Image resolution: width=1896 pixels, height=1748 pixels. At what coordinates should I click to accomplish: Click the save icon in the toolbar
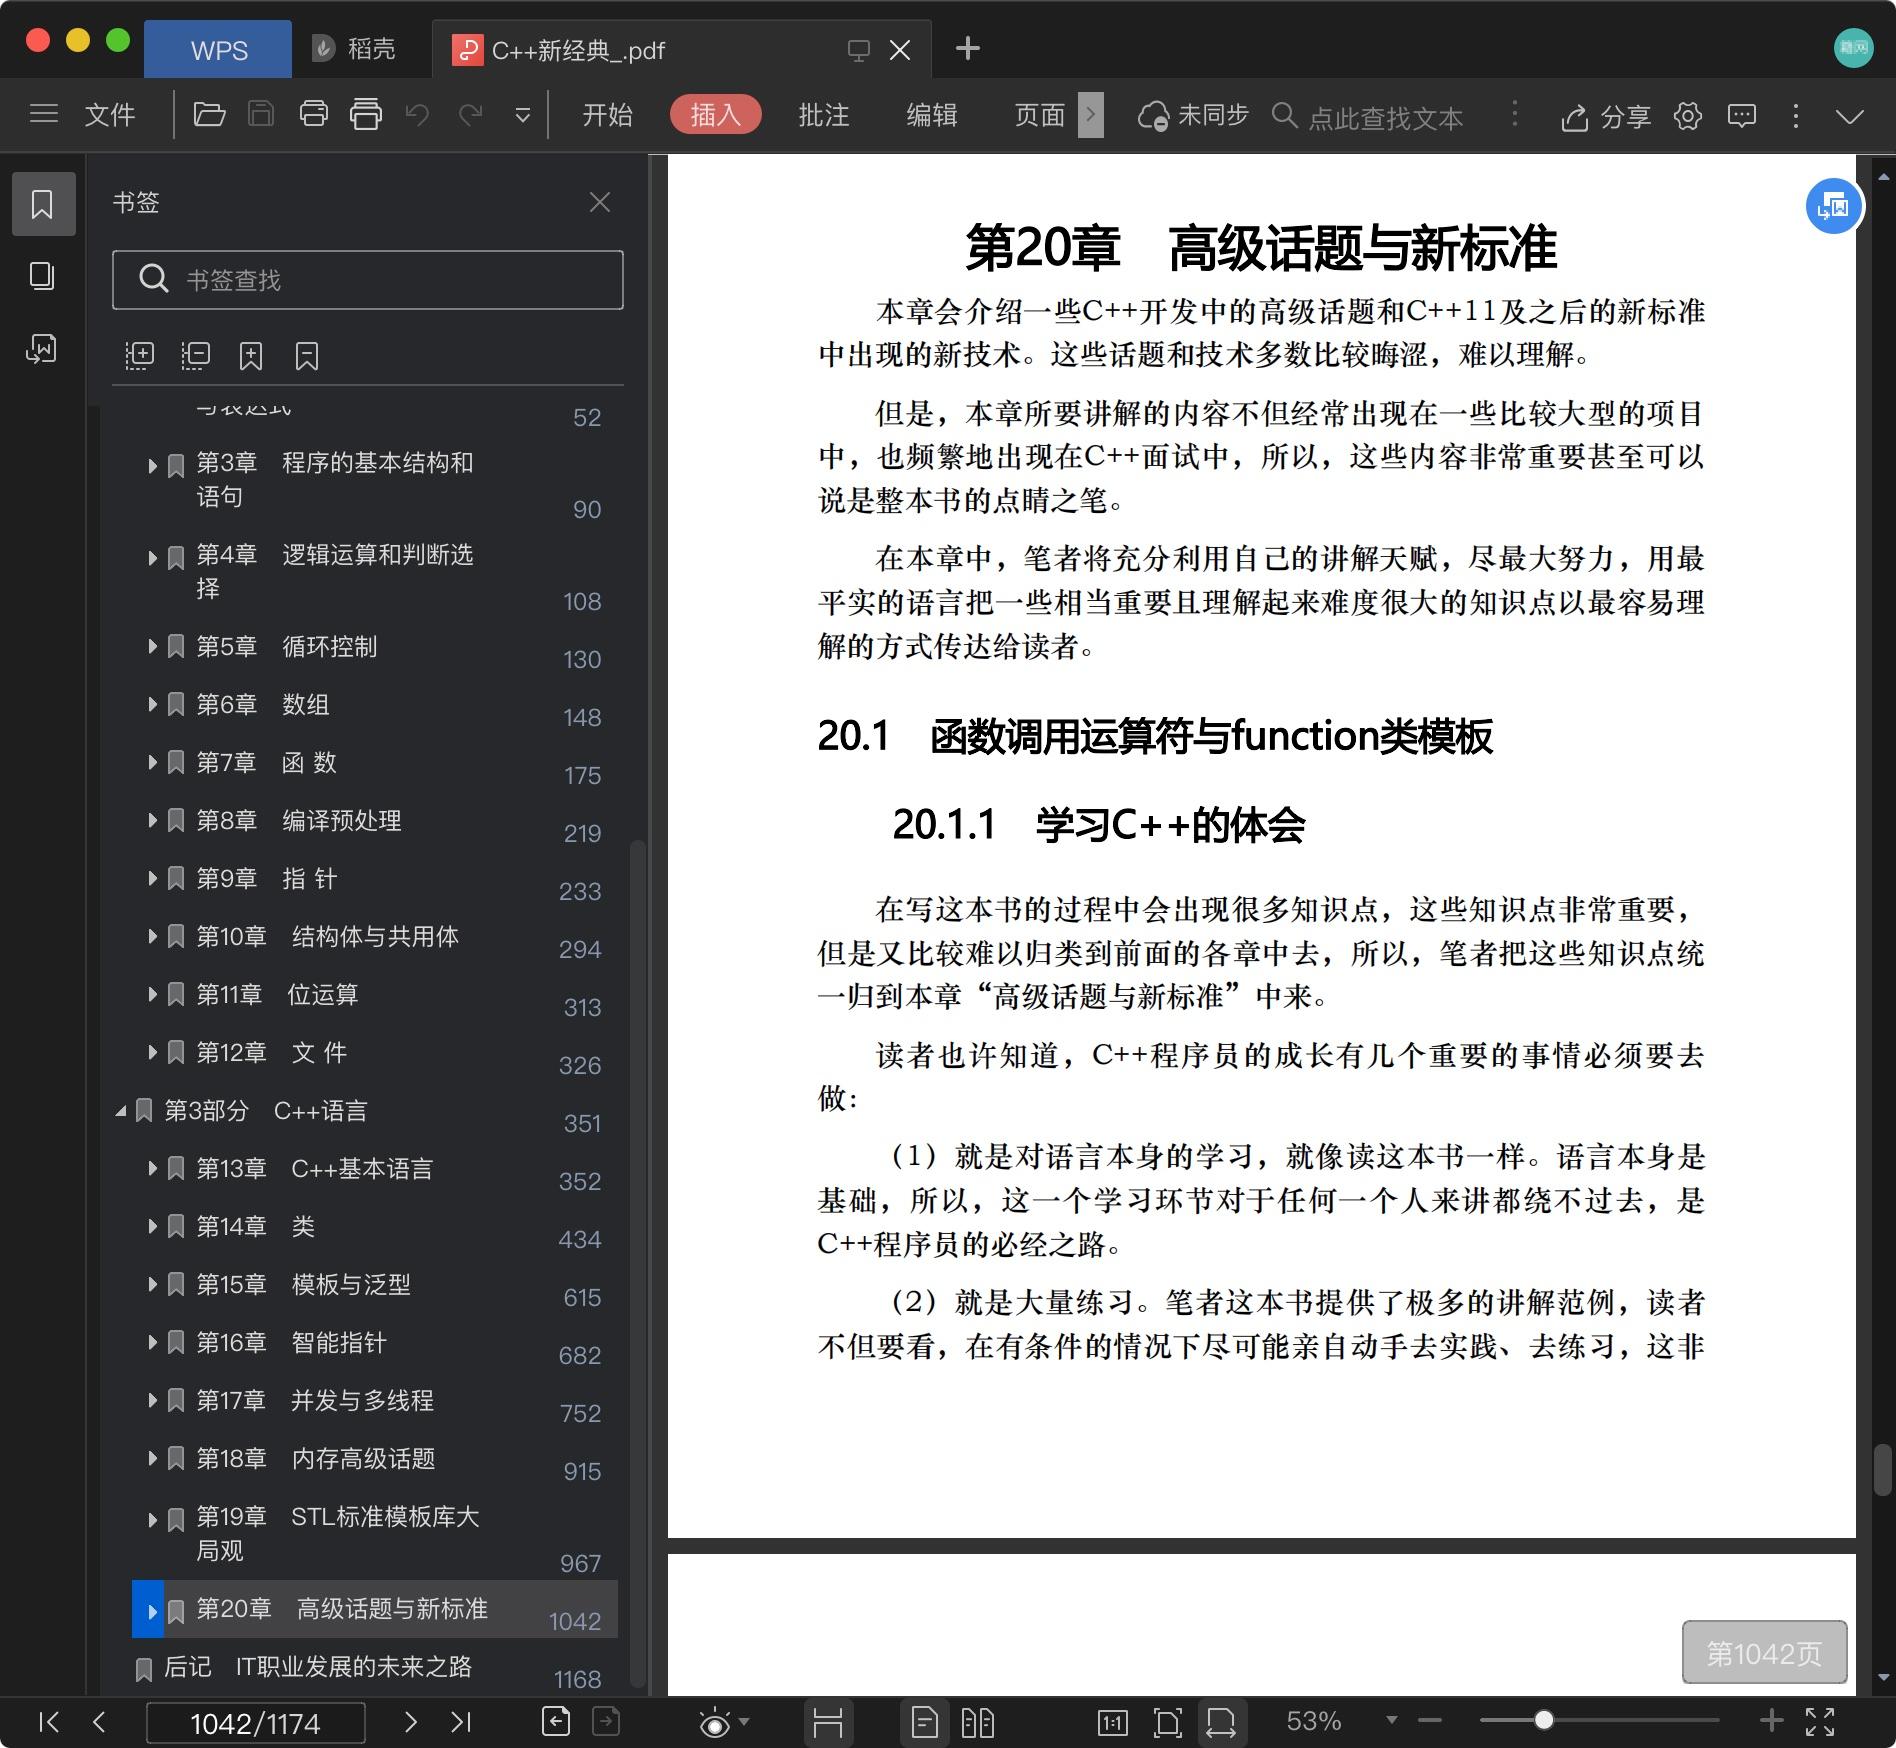(261, 114)
